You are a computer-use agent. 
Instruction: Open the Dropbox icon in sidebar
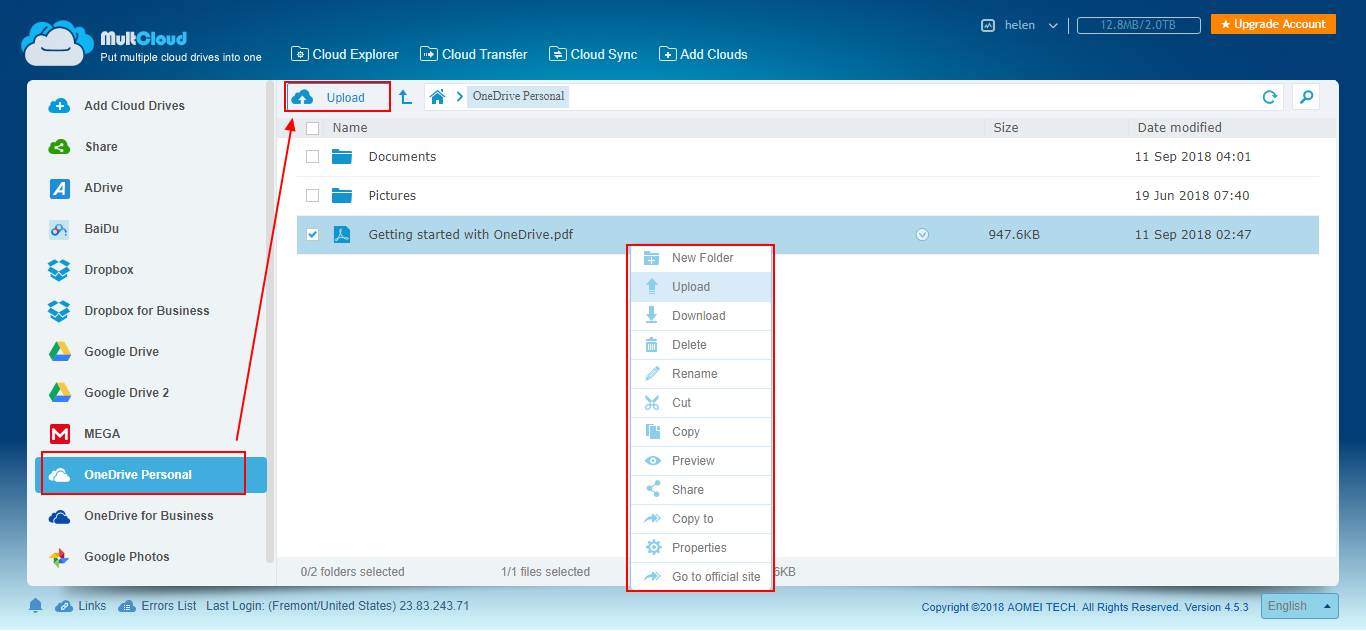[x=59, y=270]
